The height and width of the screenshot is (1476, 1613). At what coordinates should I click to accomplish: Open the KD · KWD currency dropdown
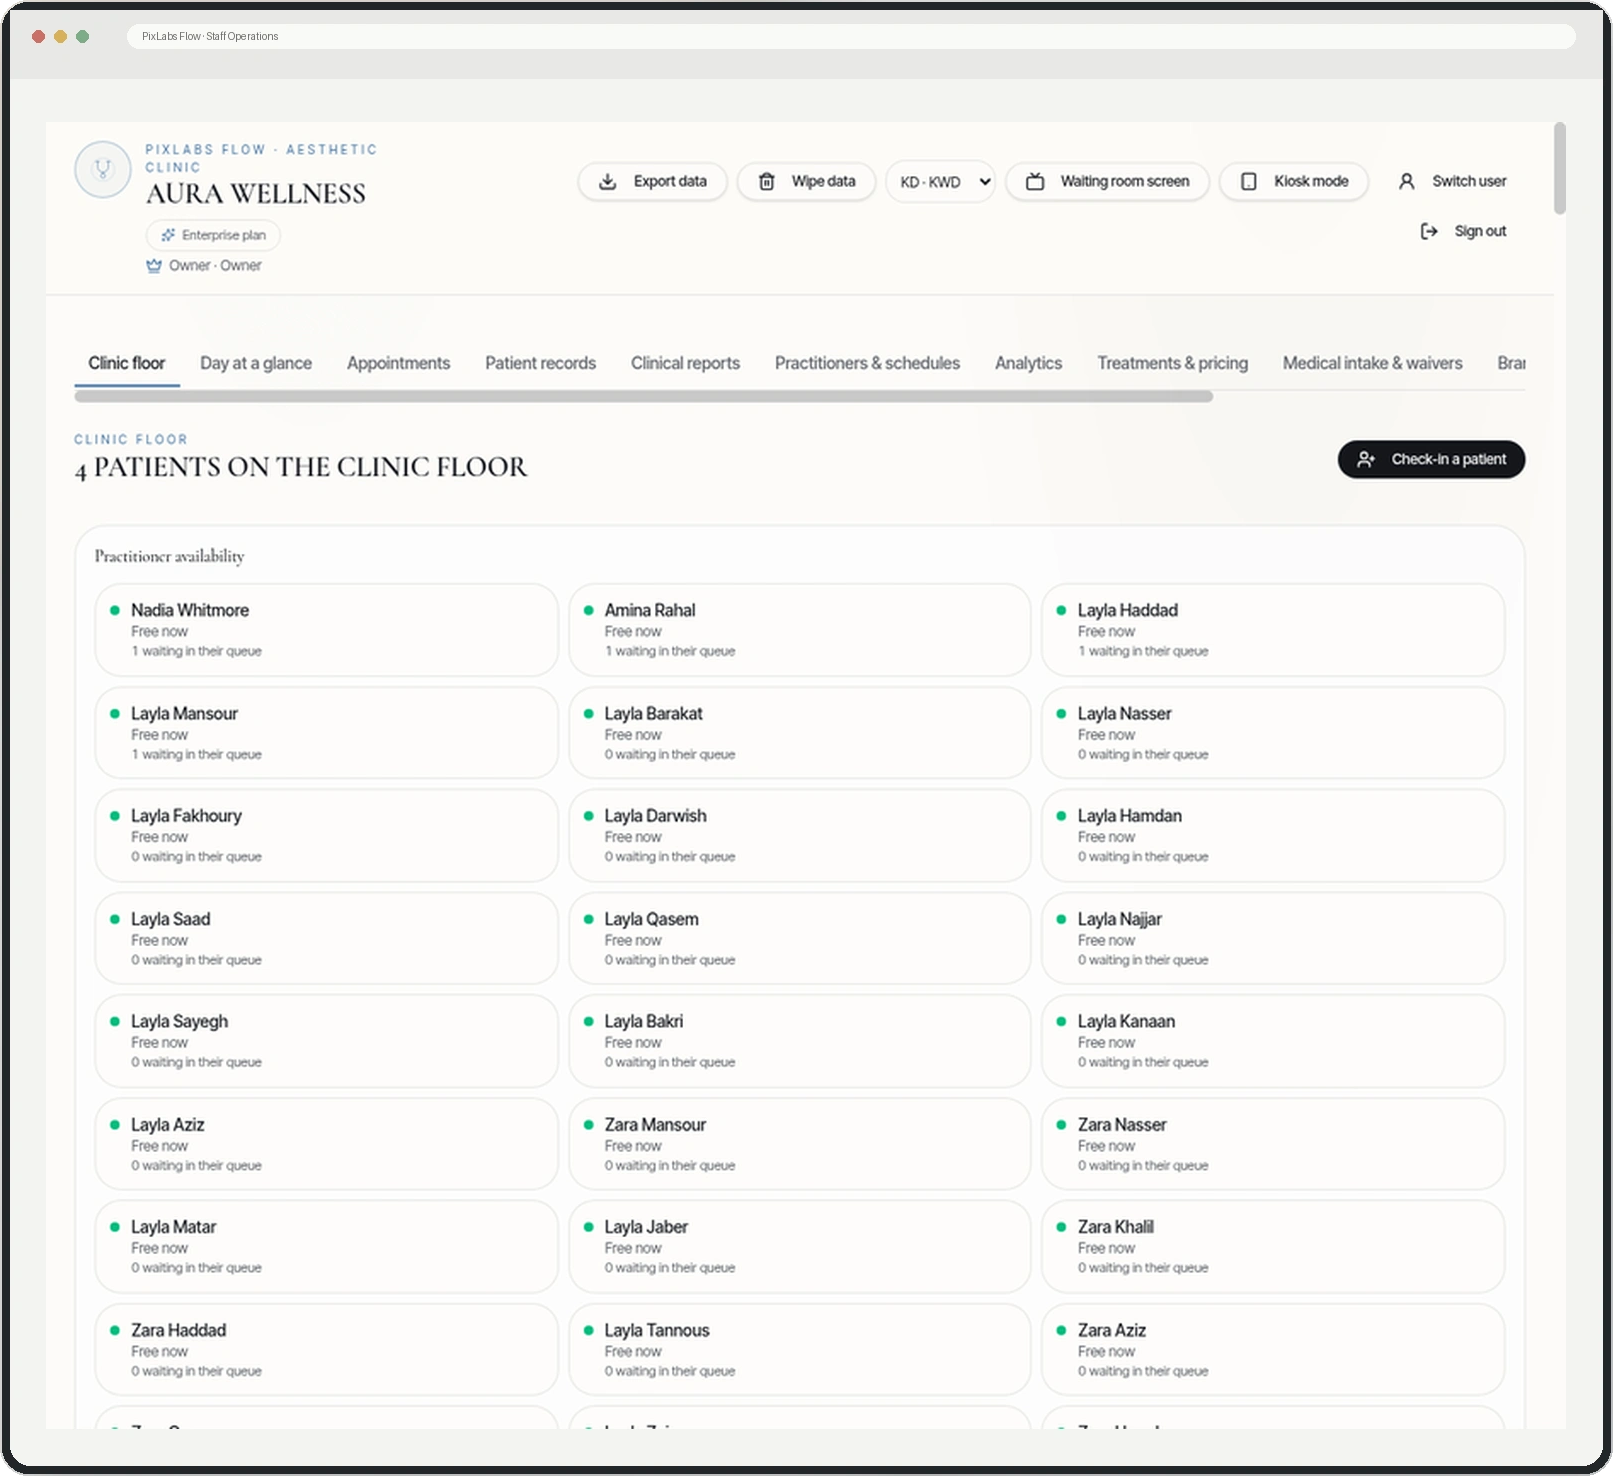tap(941, 182)
